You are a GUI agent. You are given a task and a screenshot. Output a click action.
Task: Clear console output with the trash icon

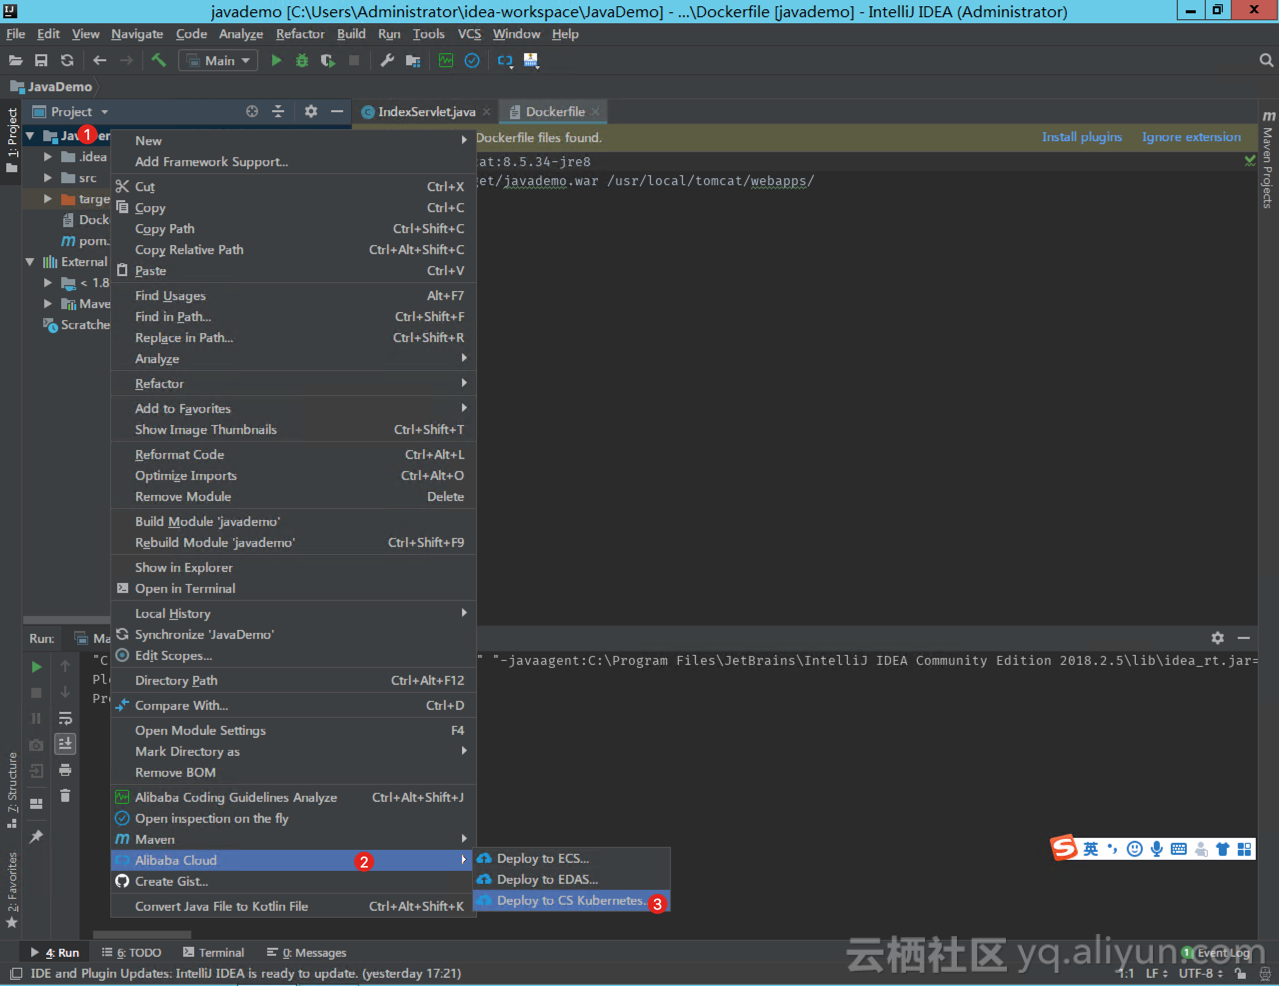pos(65,796)
